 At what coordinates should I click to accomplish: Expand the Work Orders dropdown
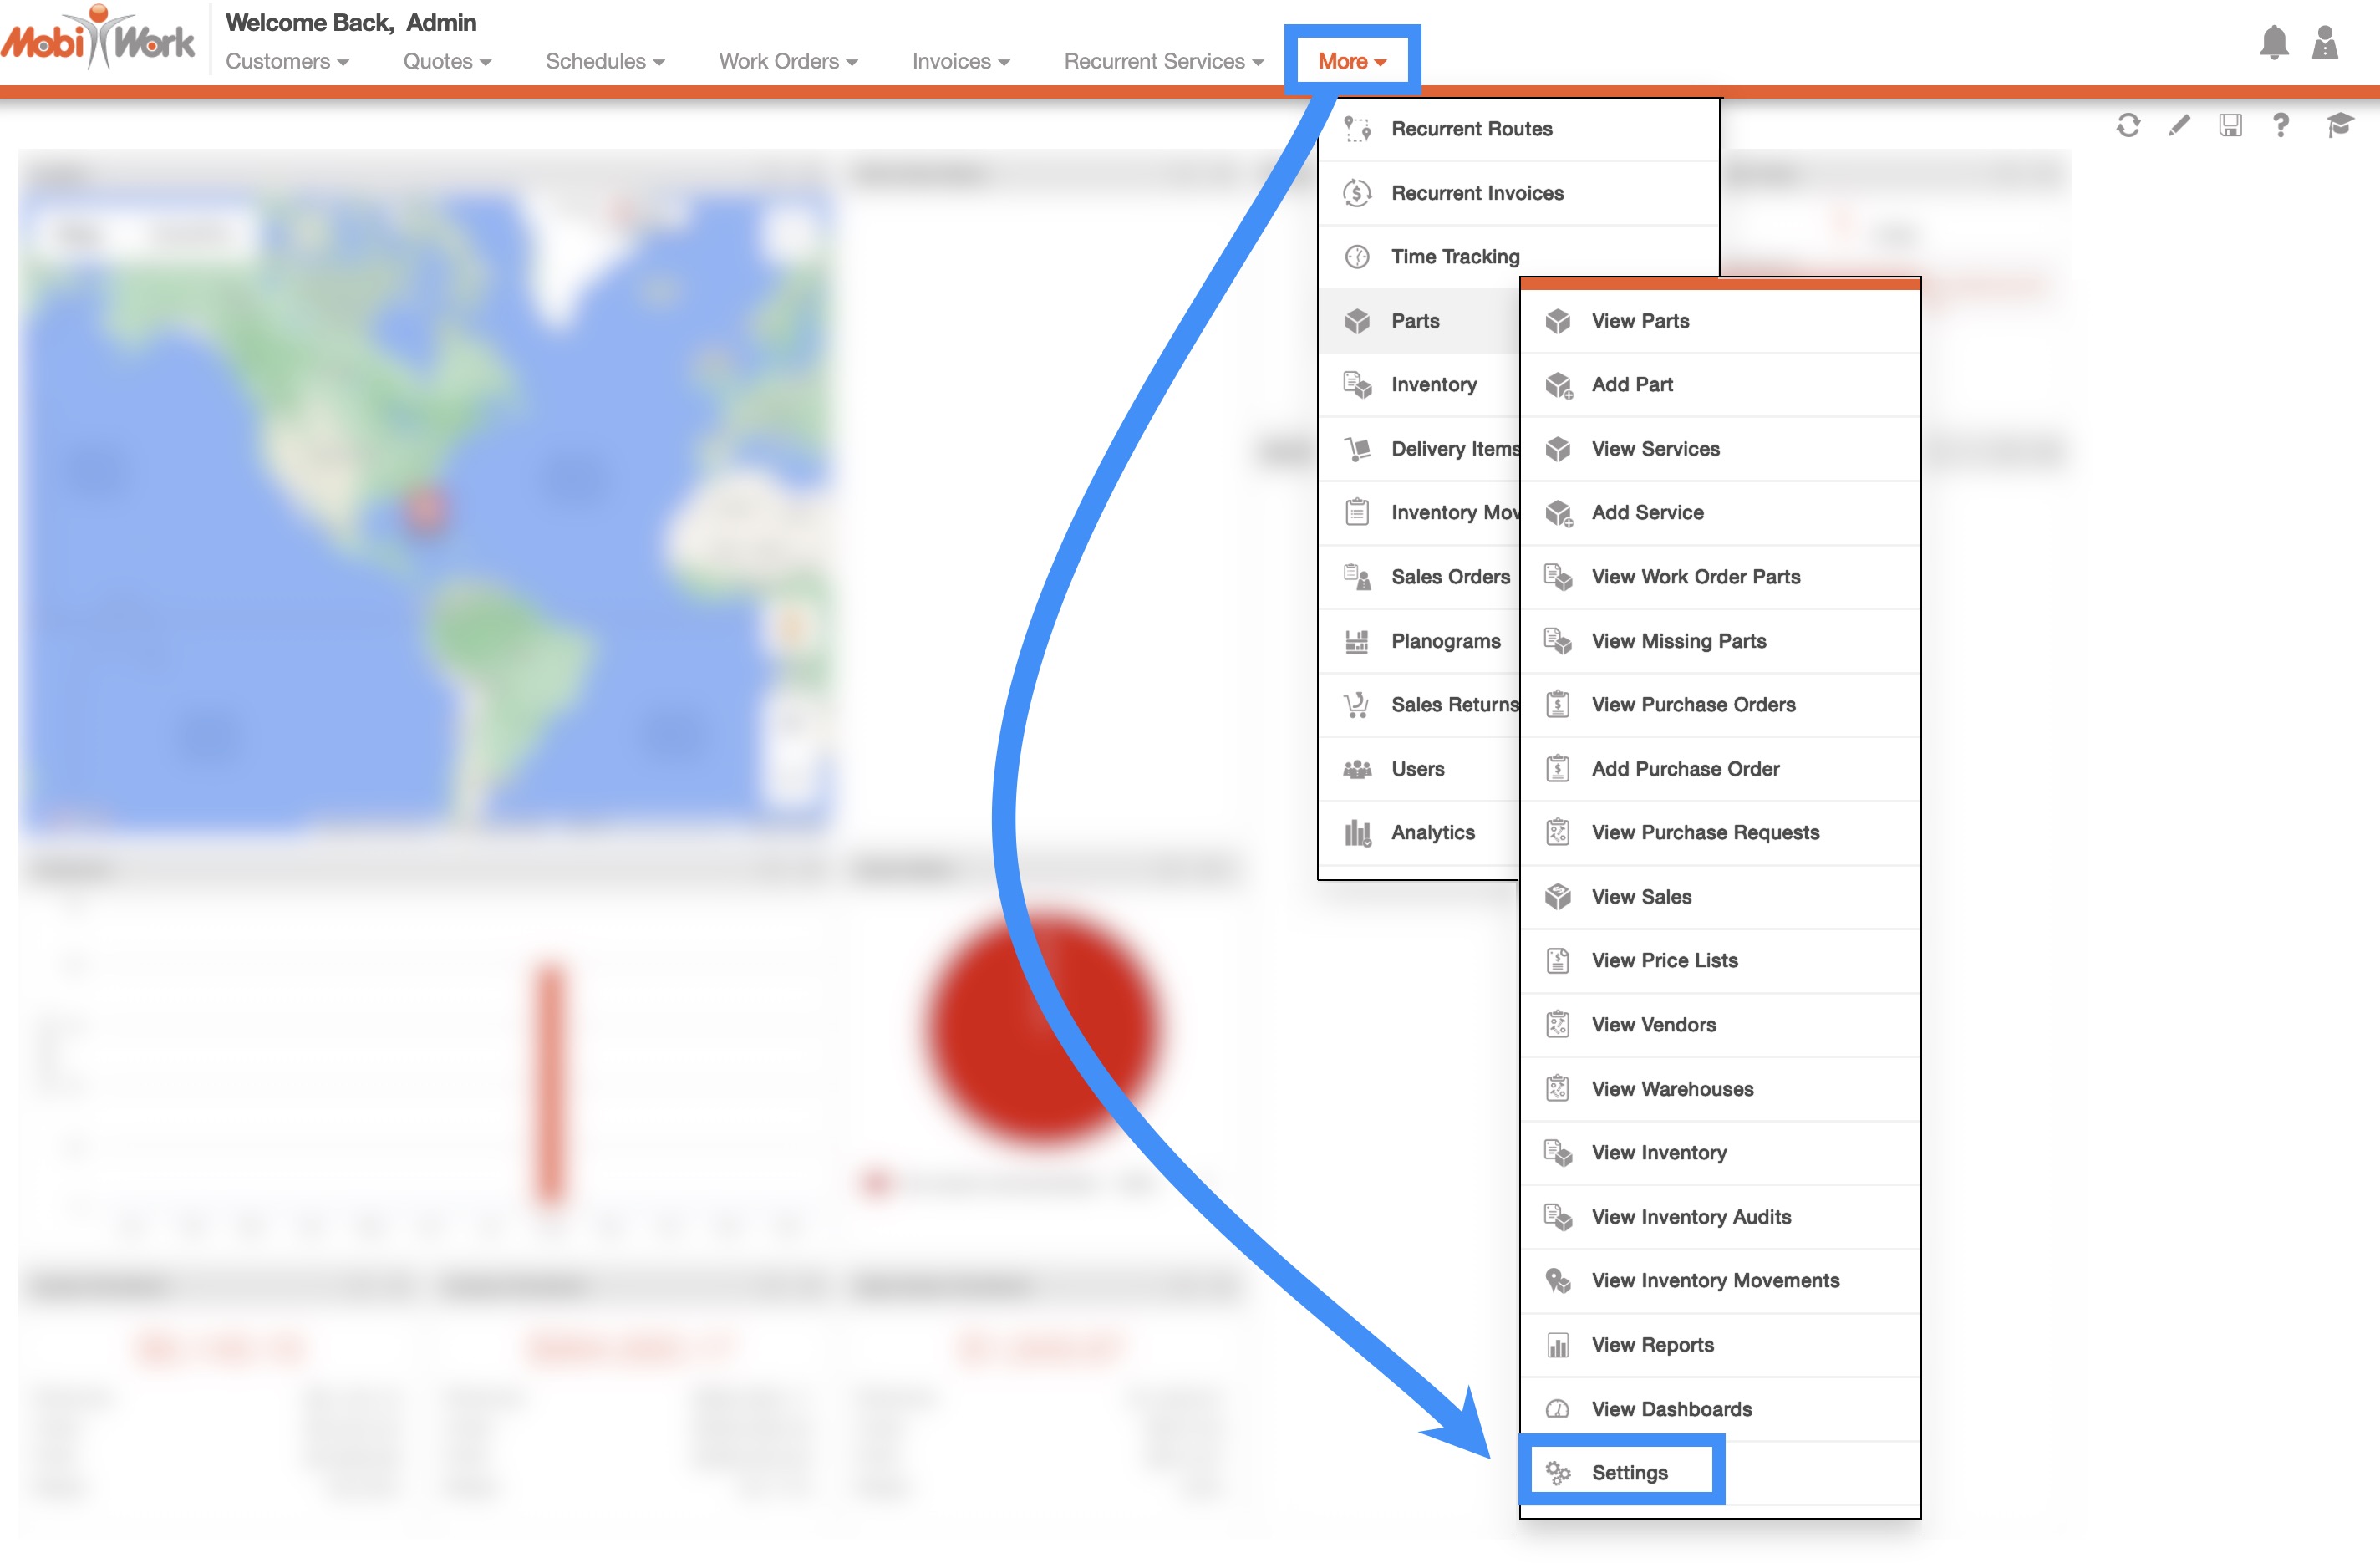[x=787, y=62]
